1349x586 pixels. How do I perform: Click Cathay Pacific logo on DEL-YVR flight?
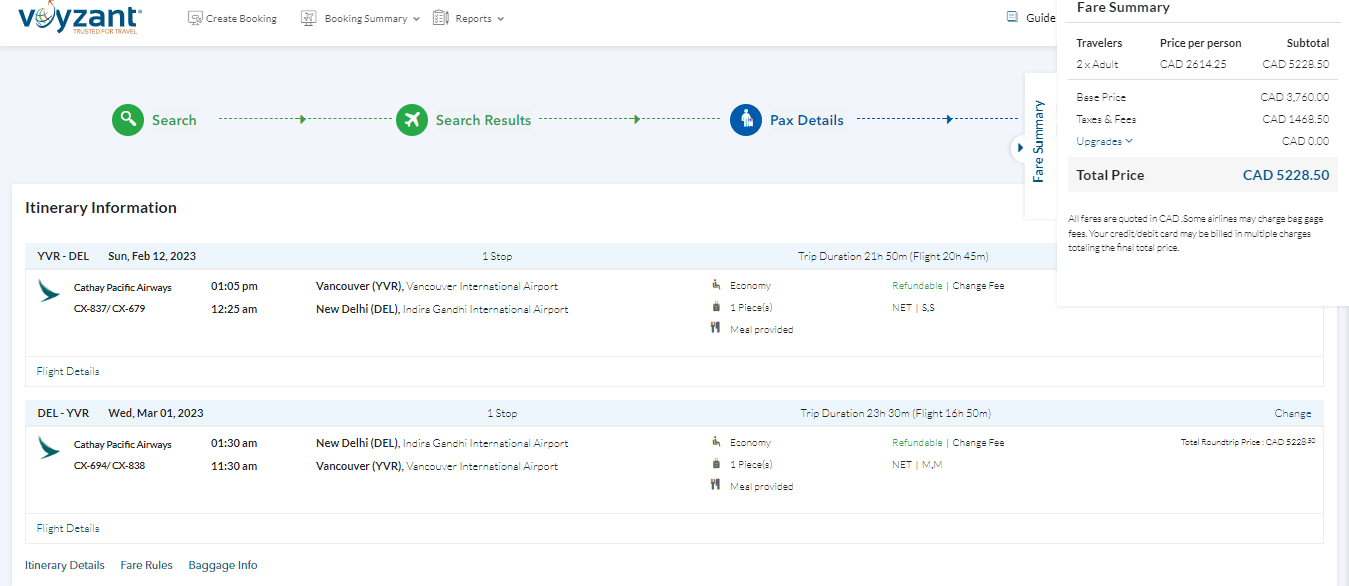(x=48, y=447)
